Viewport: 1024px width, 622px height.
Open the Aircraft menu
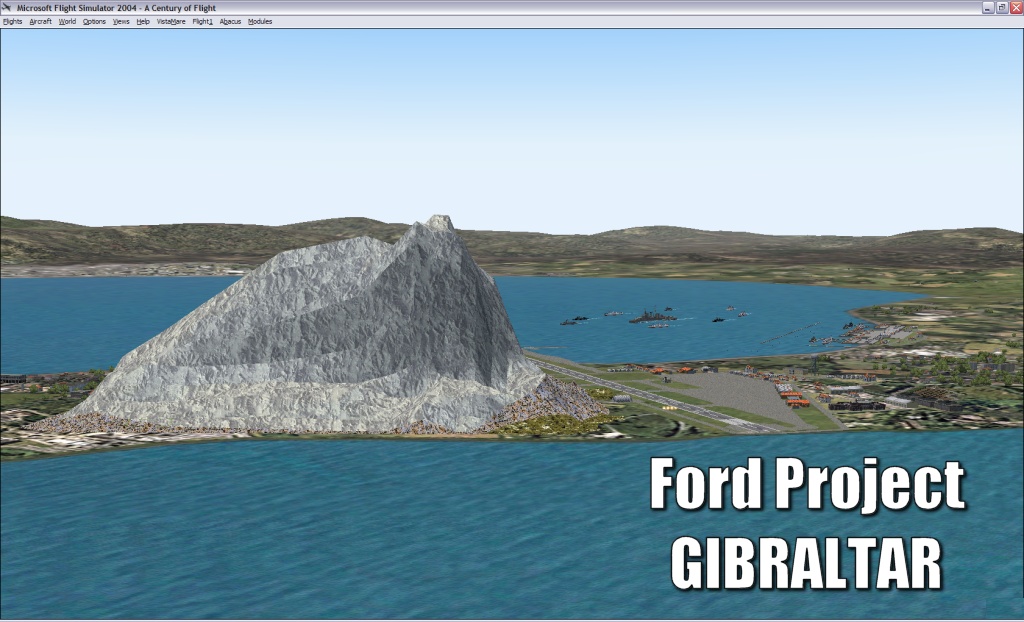40,22
